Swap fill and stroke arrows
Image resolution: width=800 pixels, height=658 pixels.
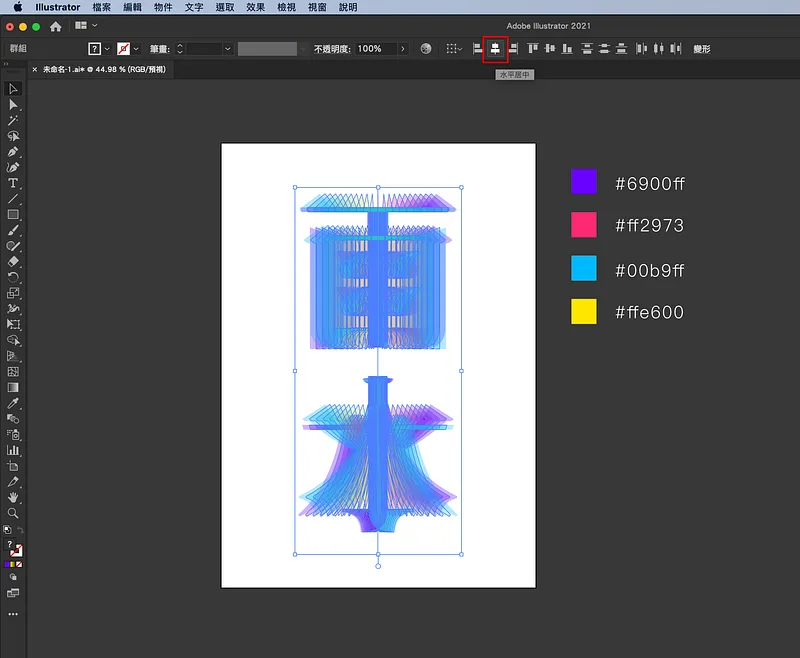(20, 530)
